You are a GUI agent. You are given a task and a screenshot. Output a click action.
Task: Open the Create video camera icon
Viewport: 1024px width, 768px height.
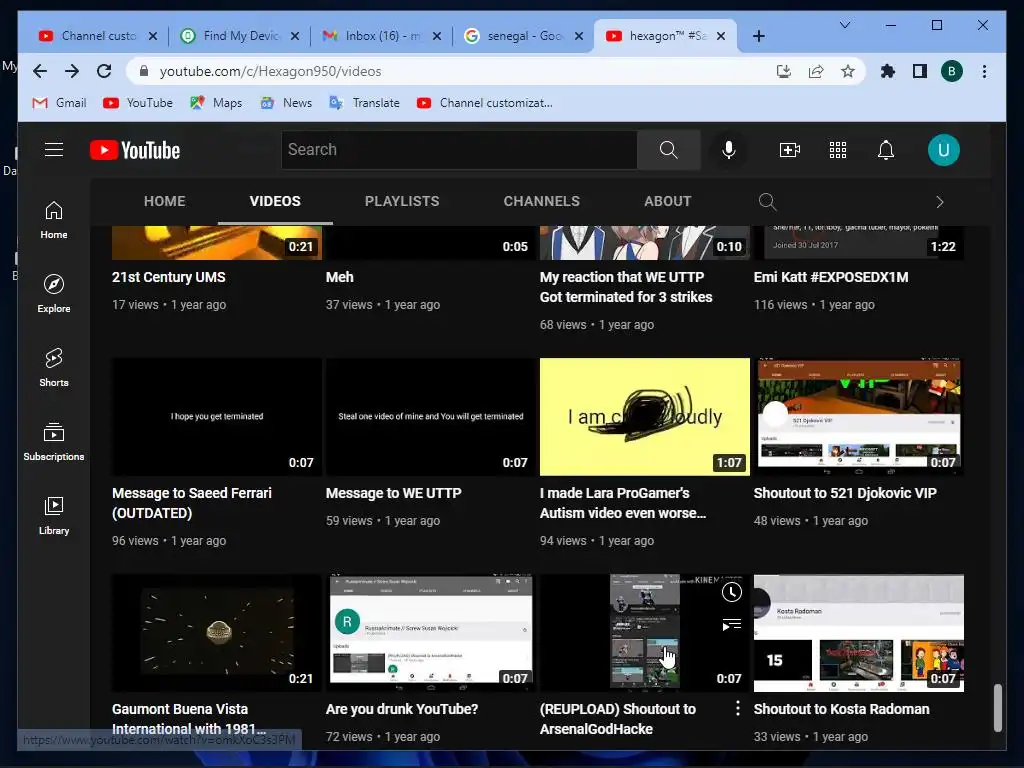coord(790,150)
